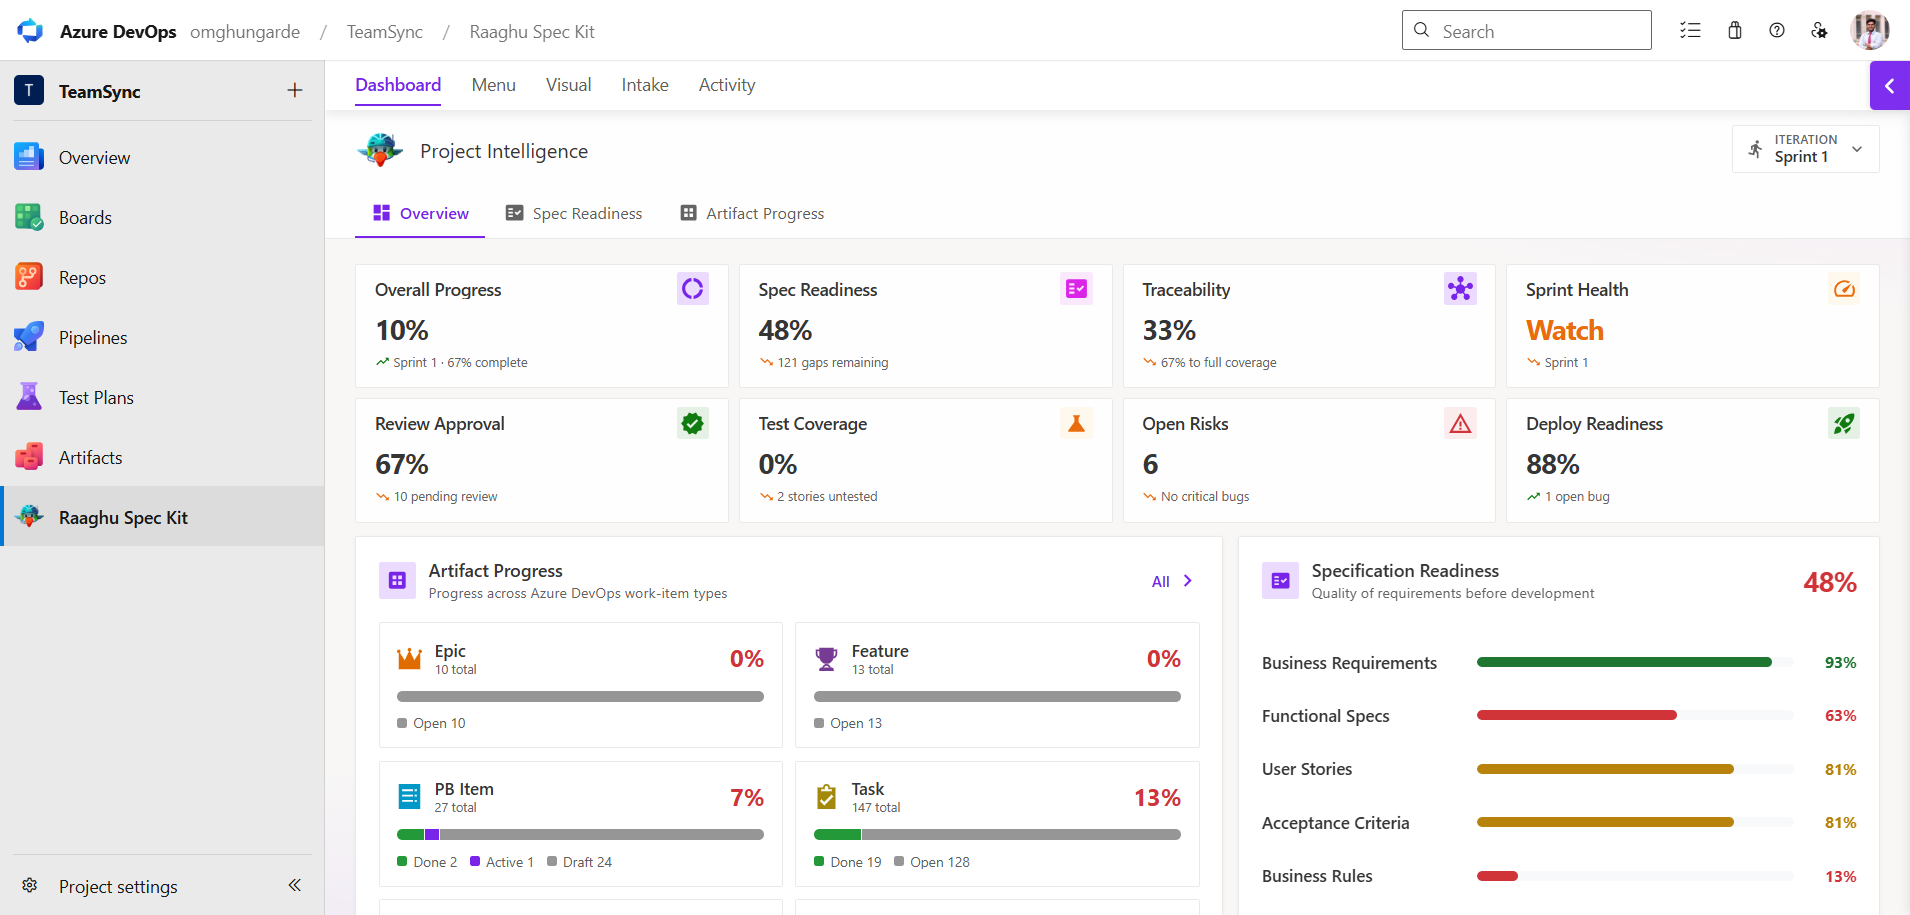
Task: Open the work items checklist icon in header
Action: (1690, 31)
